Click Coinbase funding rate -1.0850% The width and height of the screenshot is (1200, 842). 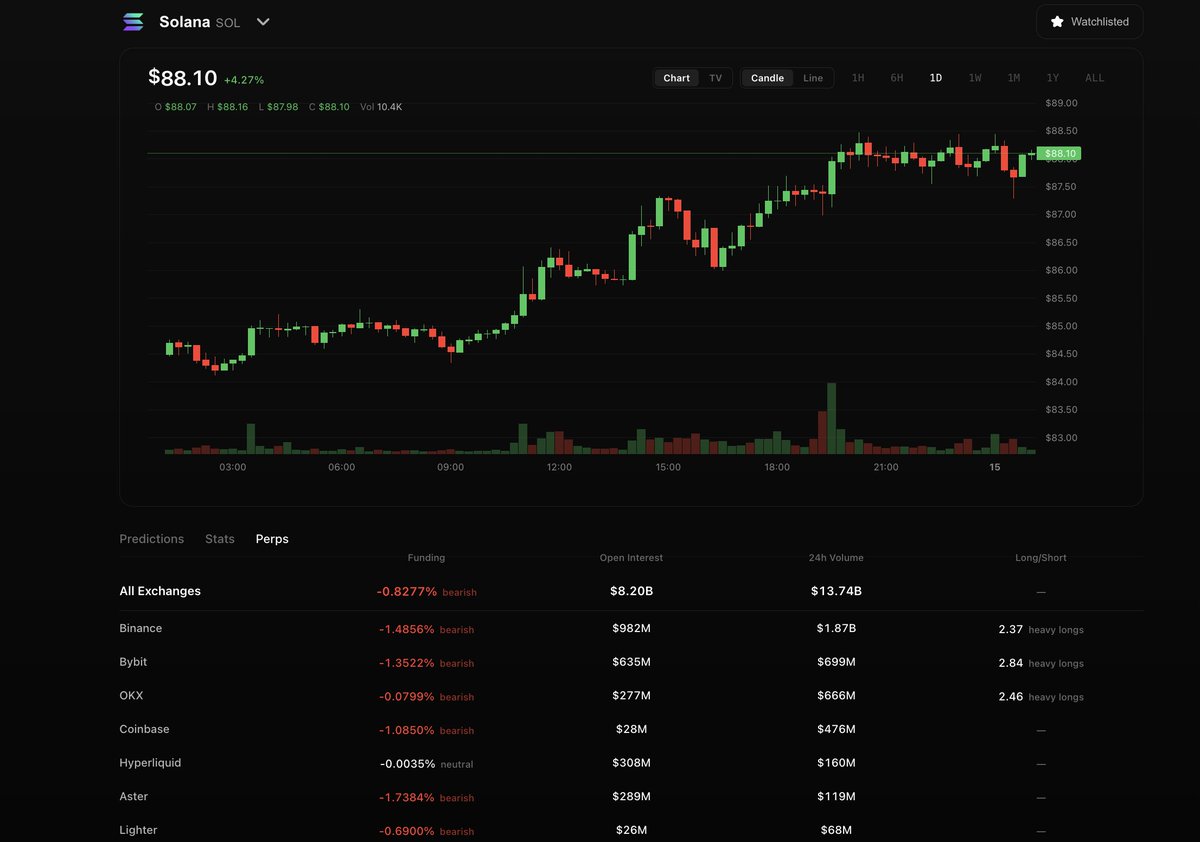tap(407, 730)
